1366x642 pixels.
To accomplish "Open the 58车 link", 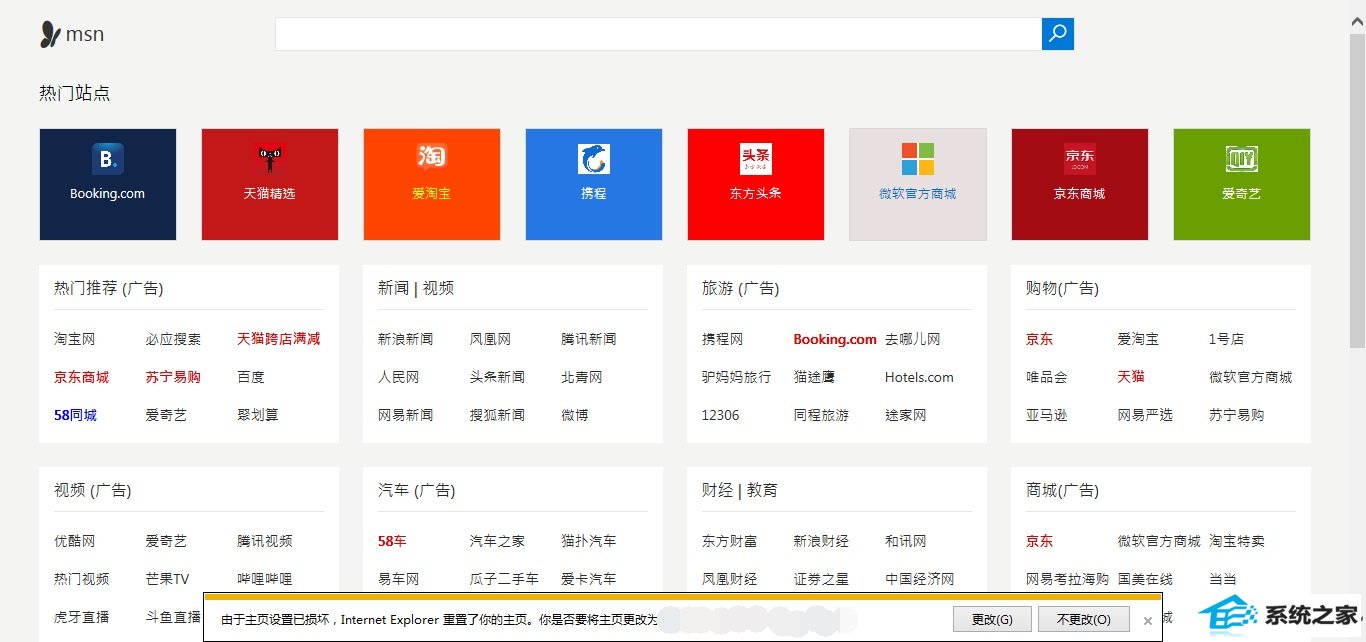I will 392,541.
